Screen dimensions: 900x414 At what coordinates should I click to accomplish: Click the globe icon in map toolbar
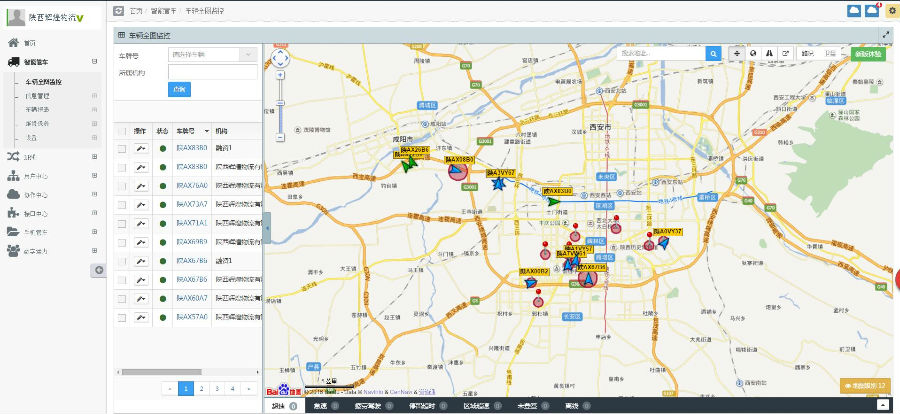[x=752, y=53]
